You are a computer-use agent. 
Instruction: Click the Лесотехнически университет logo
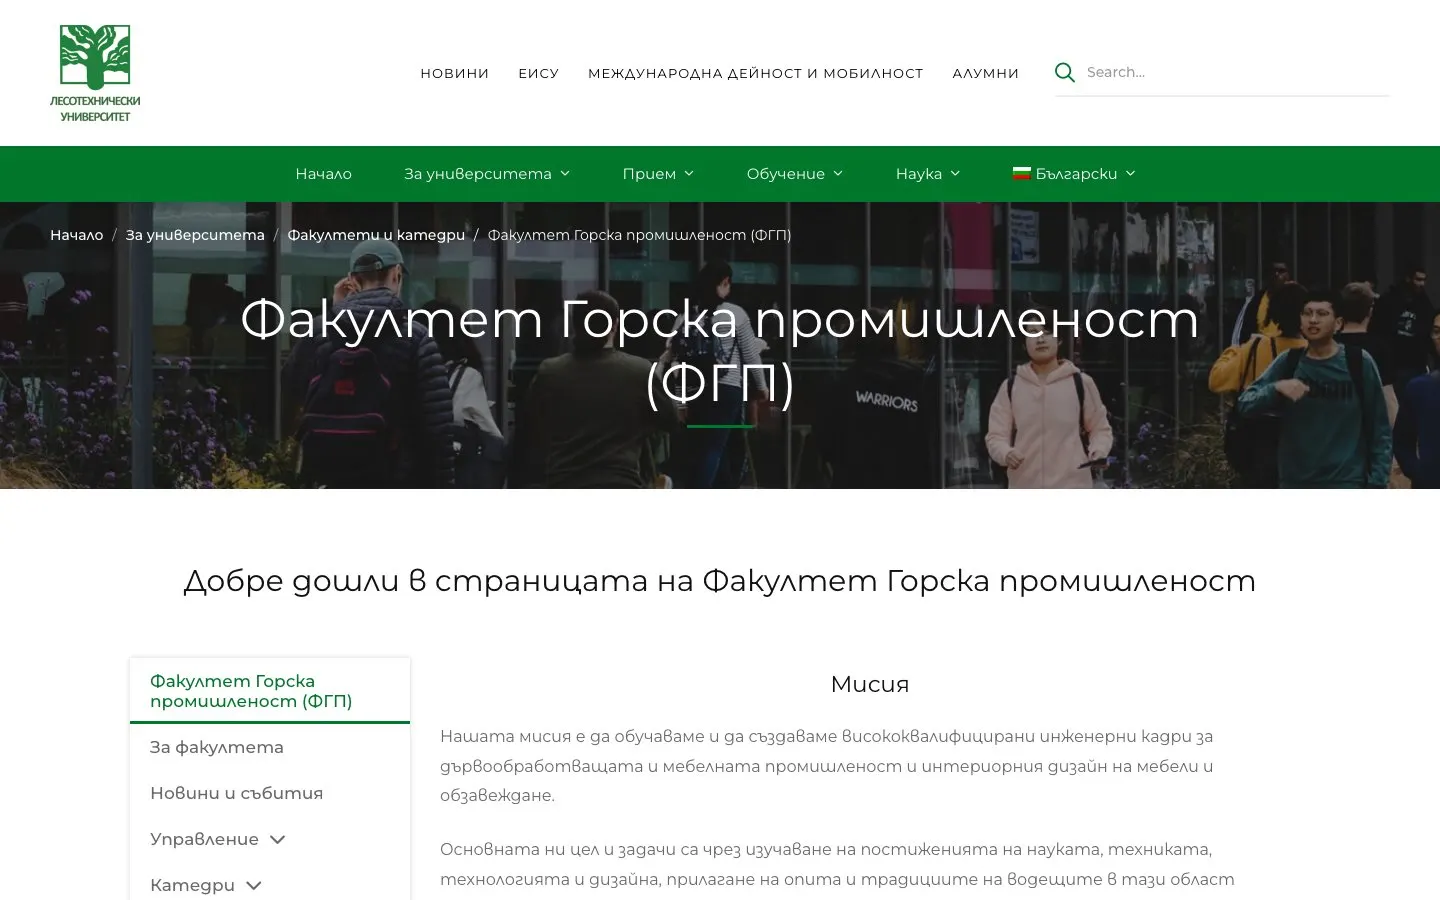pyautogui.click(x=95, y=73)
